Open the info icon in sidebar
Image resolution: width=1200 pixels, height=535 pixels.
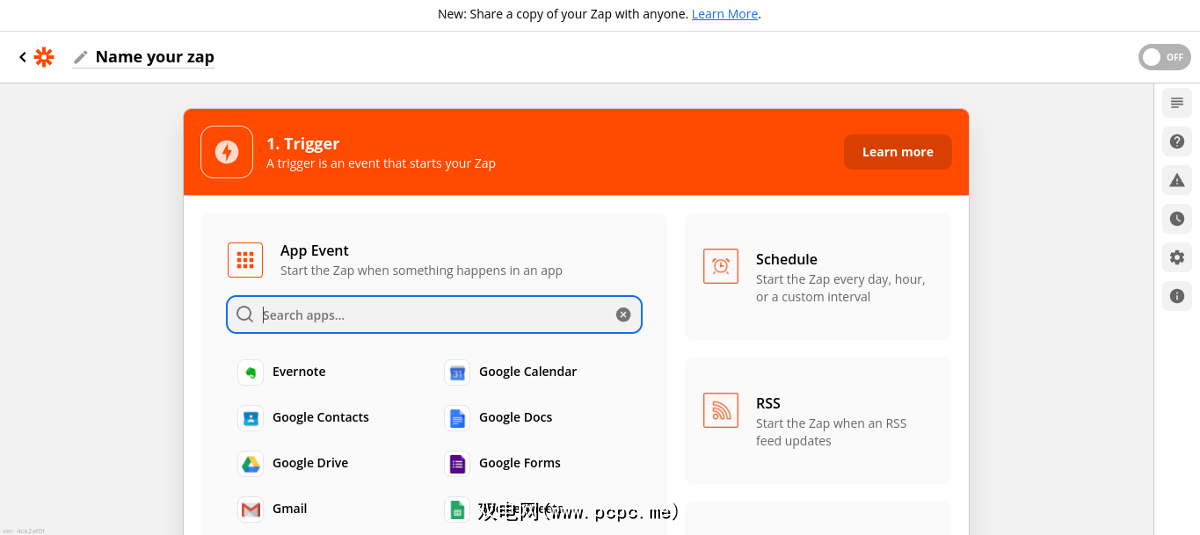[1177, 296]
